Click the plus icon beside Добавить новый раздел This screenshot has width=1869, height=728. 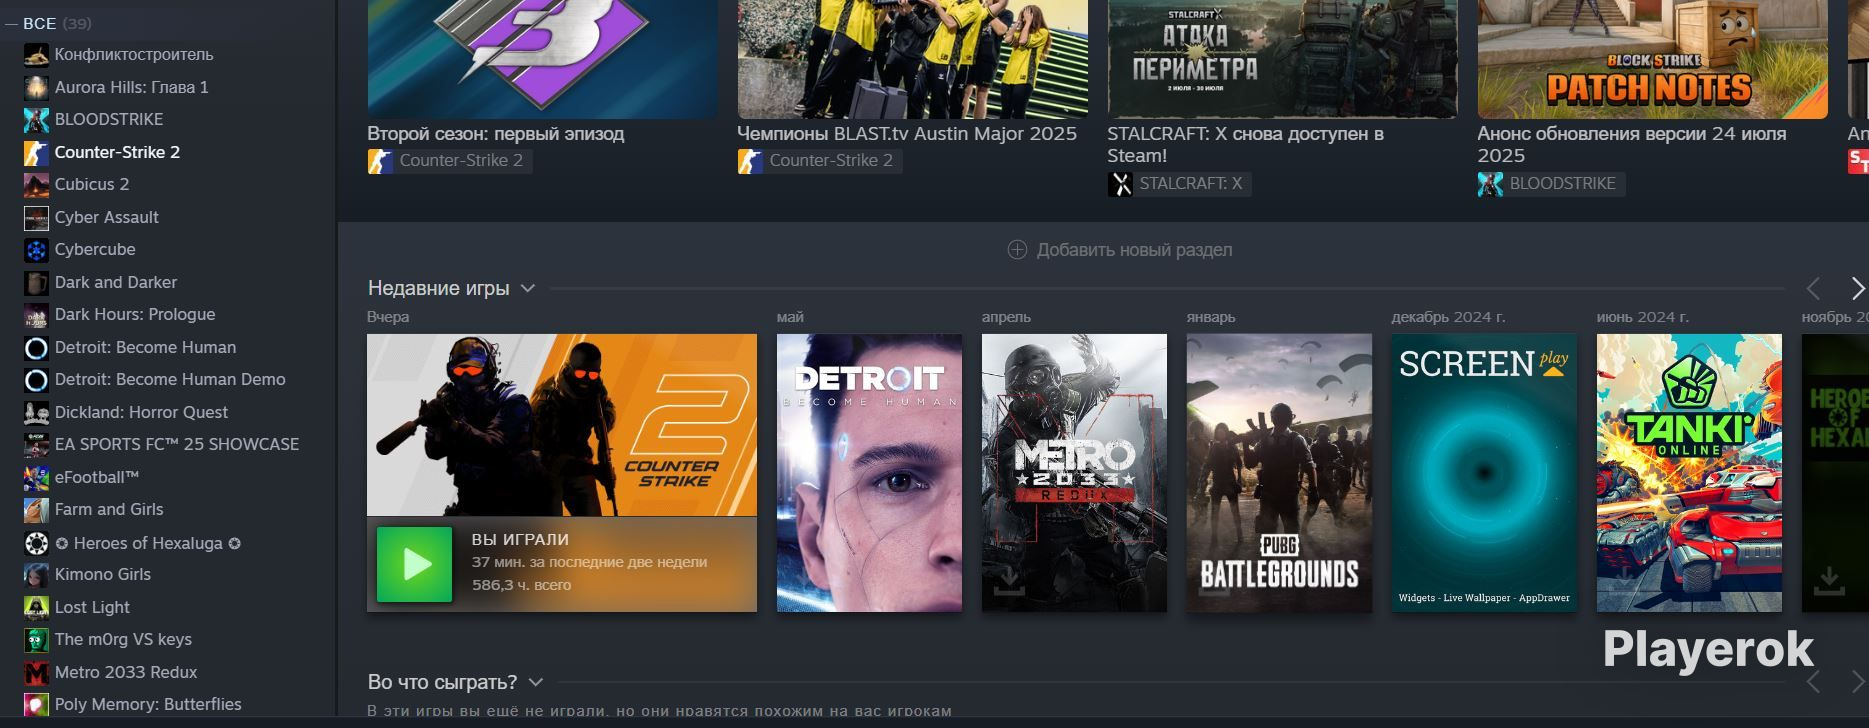[x=1017, y=250]
